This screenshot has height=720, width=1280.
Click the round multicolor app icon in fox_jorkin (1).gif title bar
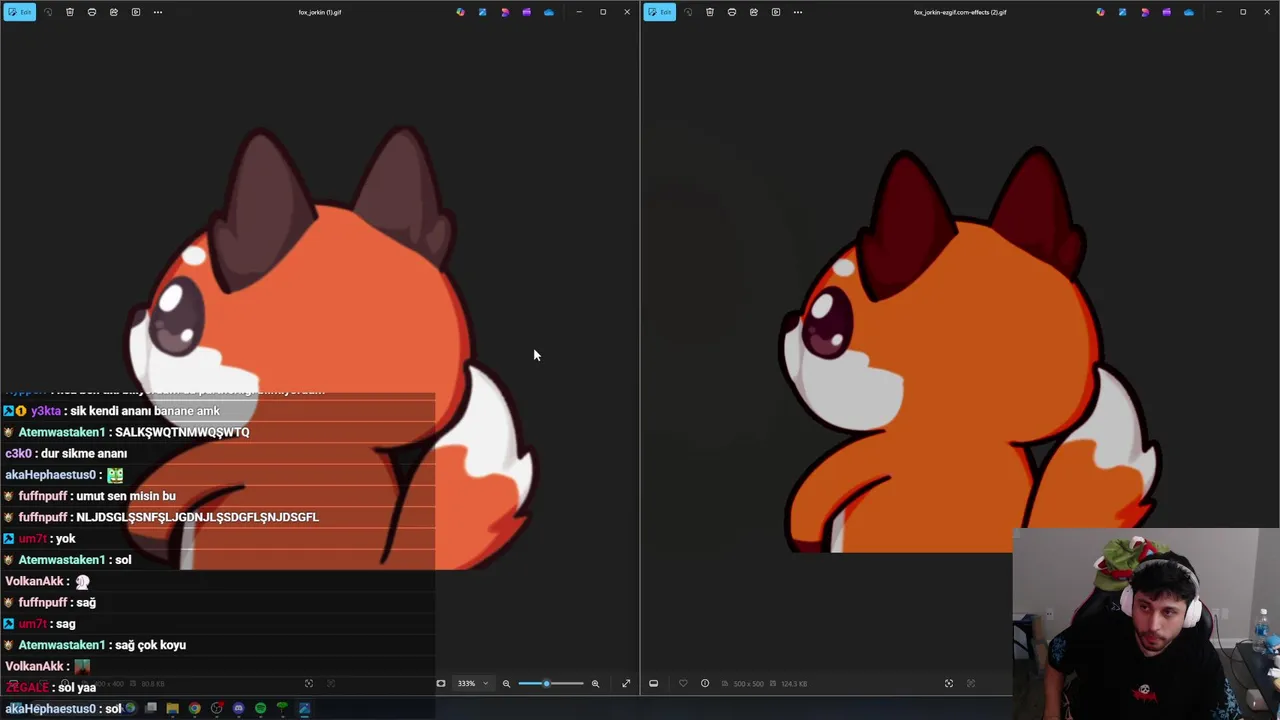coord(460,12)
